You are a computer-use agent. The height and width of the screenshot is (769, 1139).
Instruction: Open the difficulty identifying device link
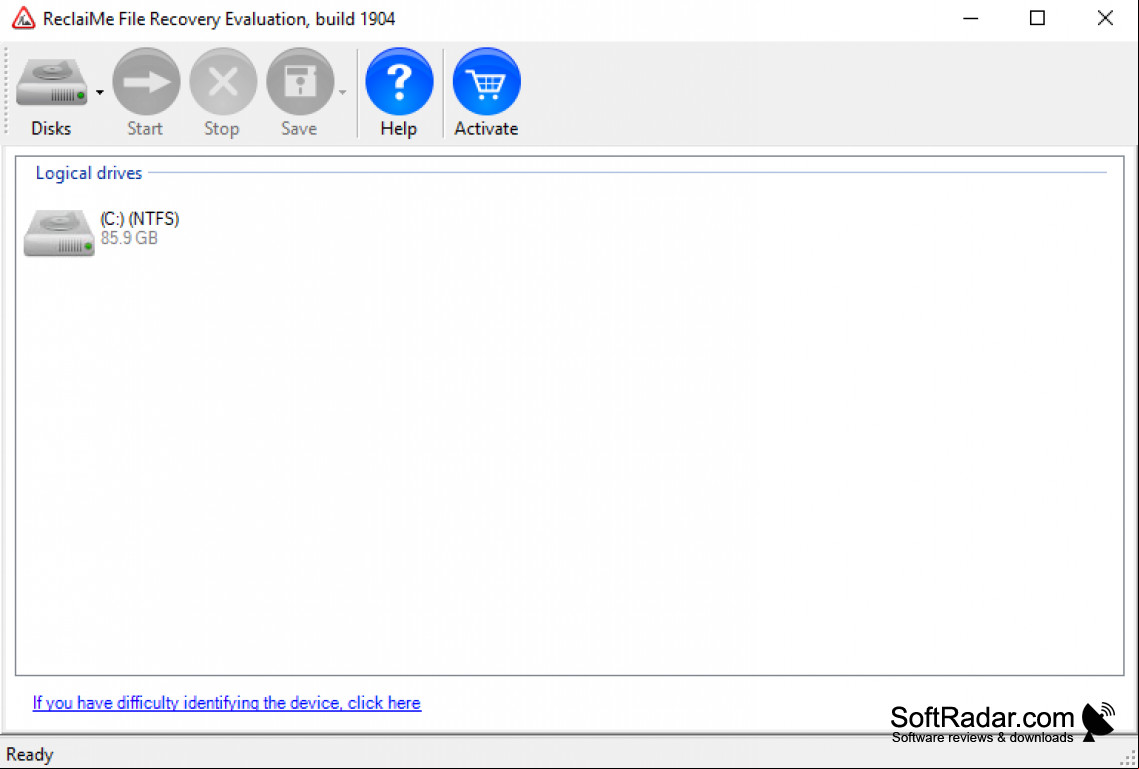click(227, 703)
